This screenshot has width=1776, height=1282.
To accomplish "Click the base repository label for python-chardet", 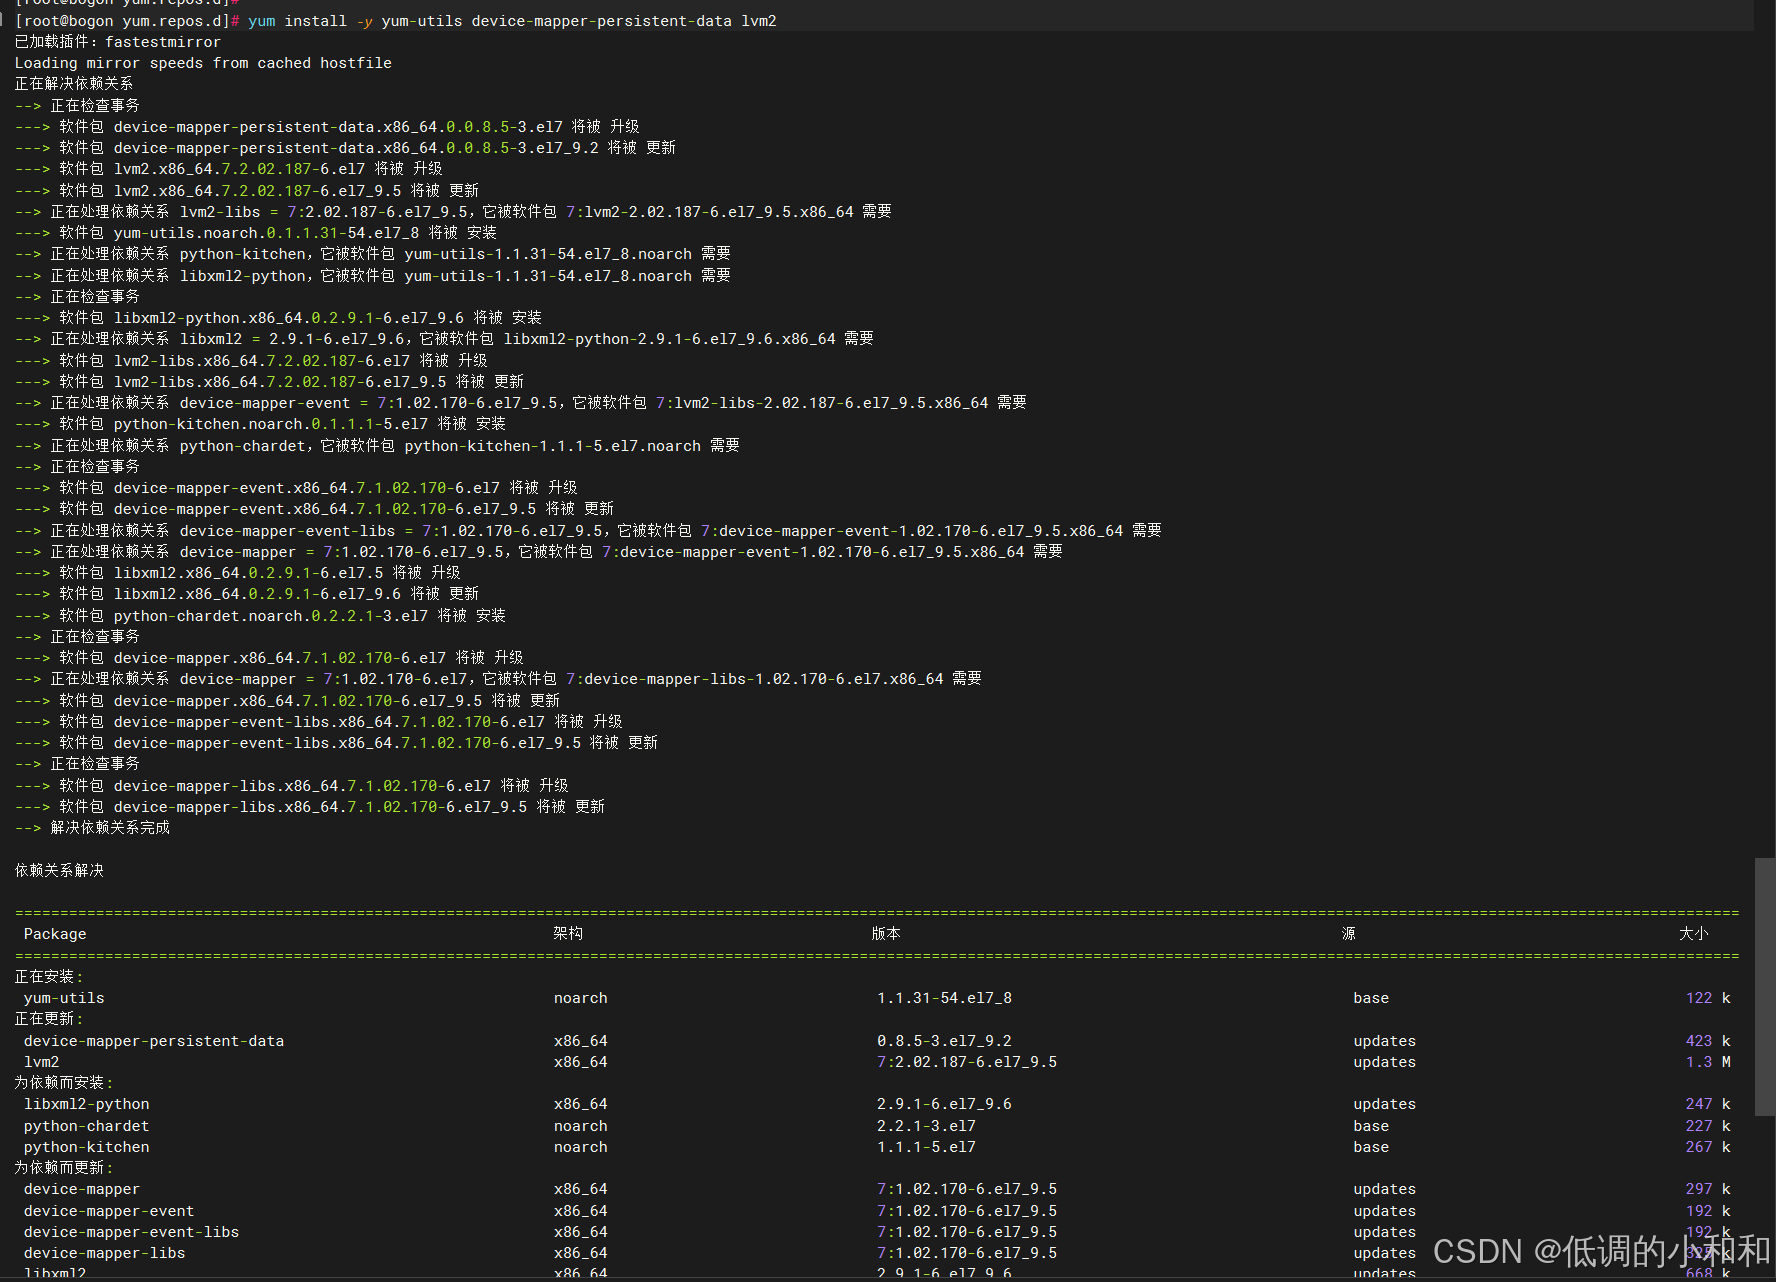I will click(1370, 1125).
